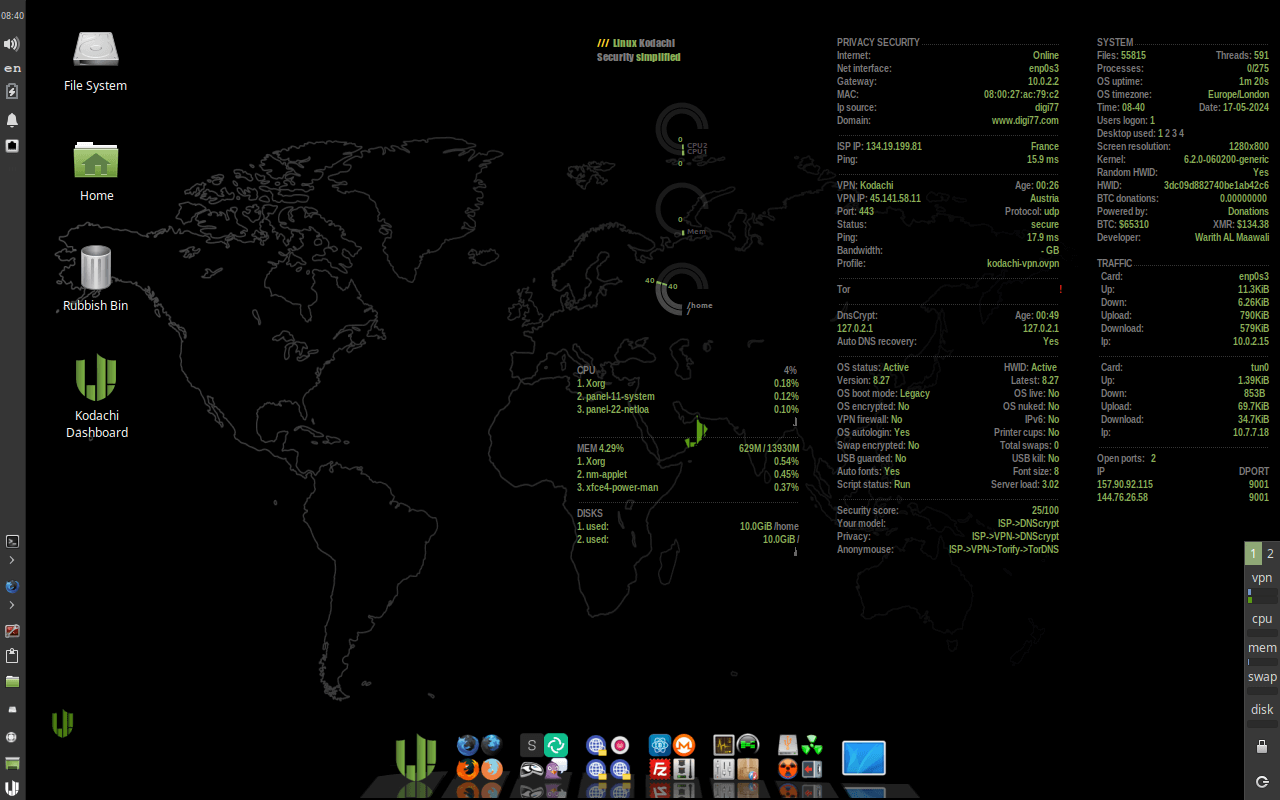Click the padlock lock-screen icon in right panel

1262,746
